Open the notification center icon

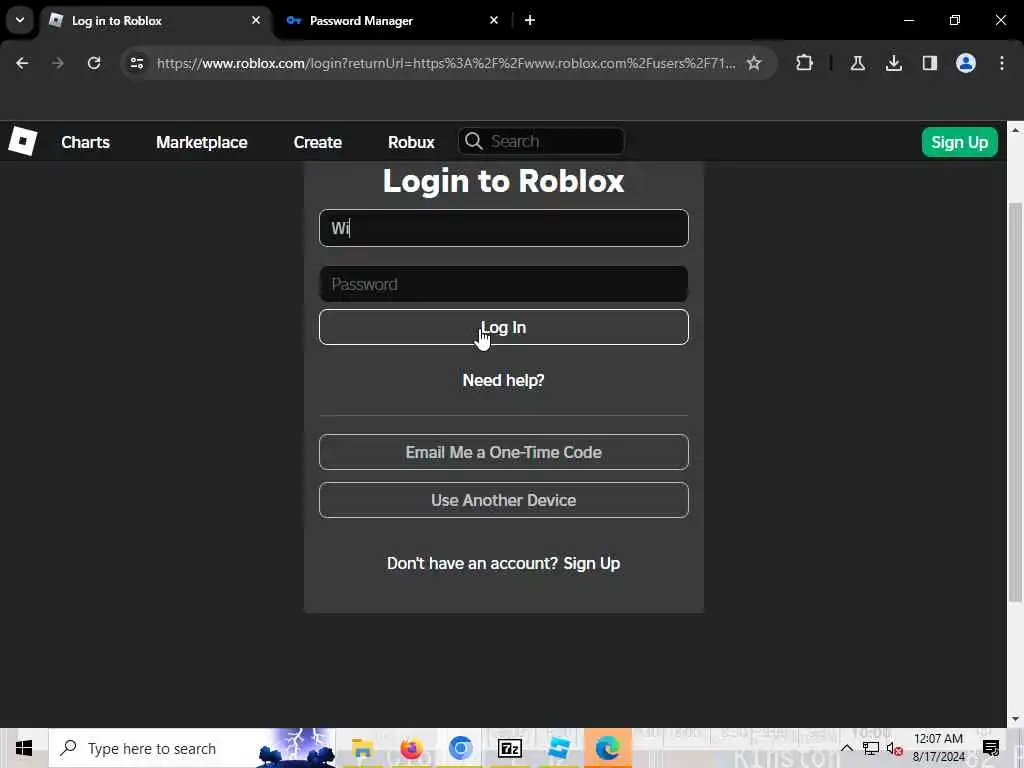click(991, 748)
